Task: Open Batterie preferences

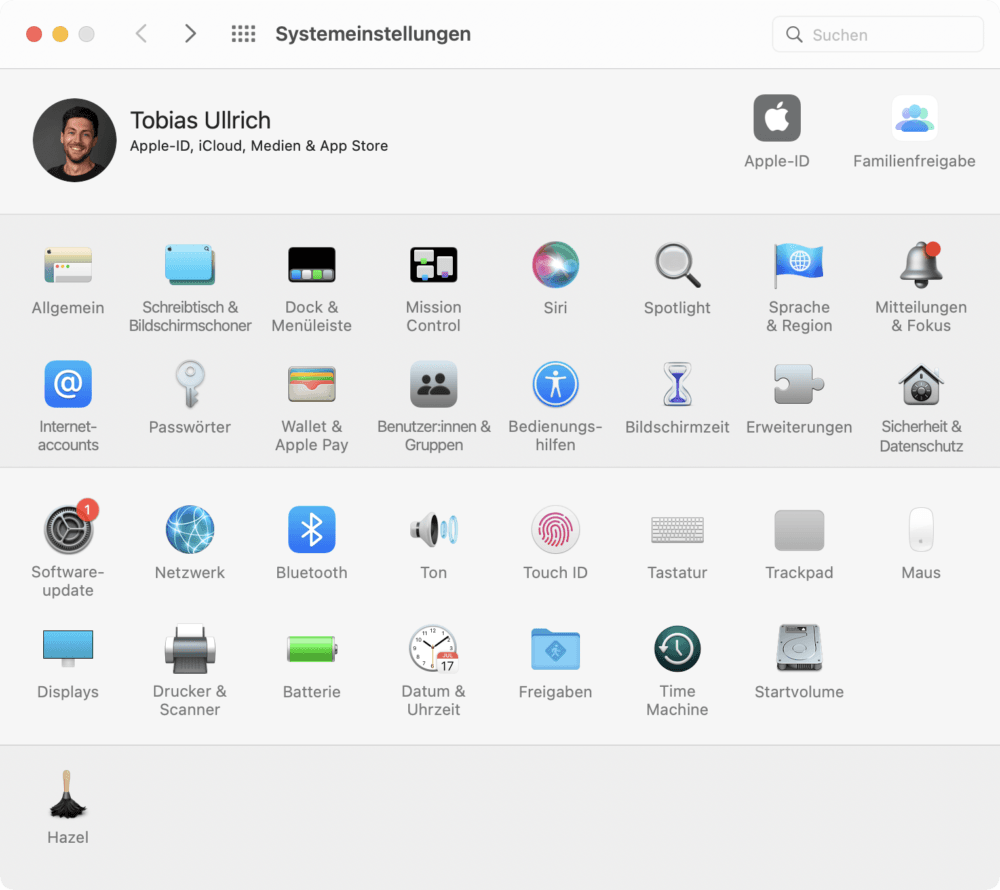Action: click(x=312, y=649)
